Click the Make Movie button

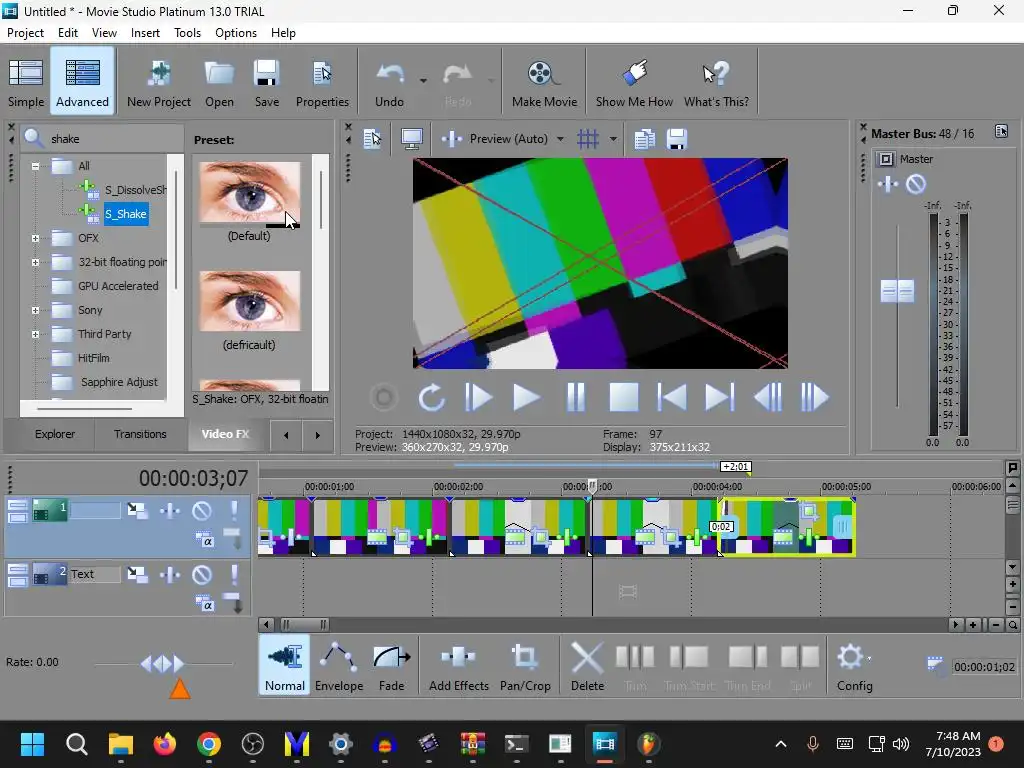544,82
